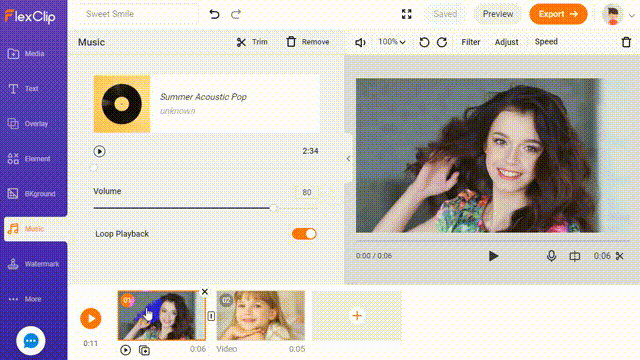Undo the last action
The width and height of the screenshot is (640, 360).
pos(214,14)
